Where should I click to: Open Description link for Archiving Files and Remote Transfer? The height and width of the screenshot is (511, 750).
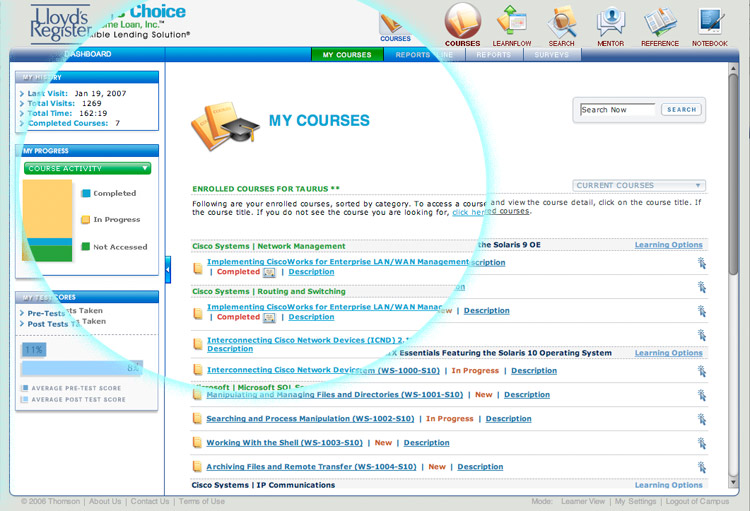coord(480,467)
